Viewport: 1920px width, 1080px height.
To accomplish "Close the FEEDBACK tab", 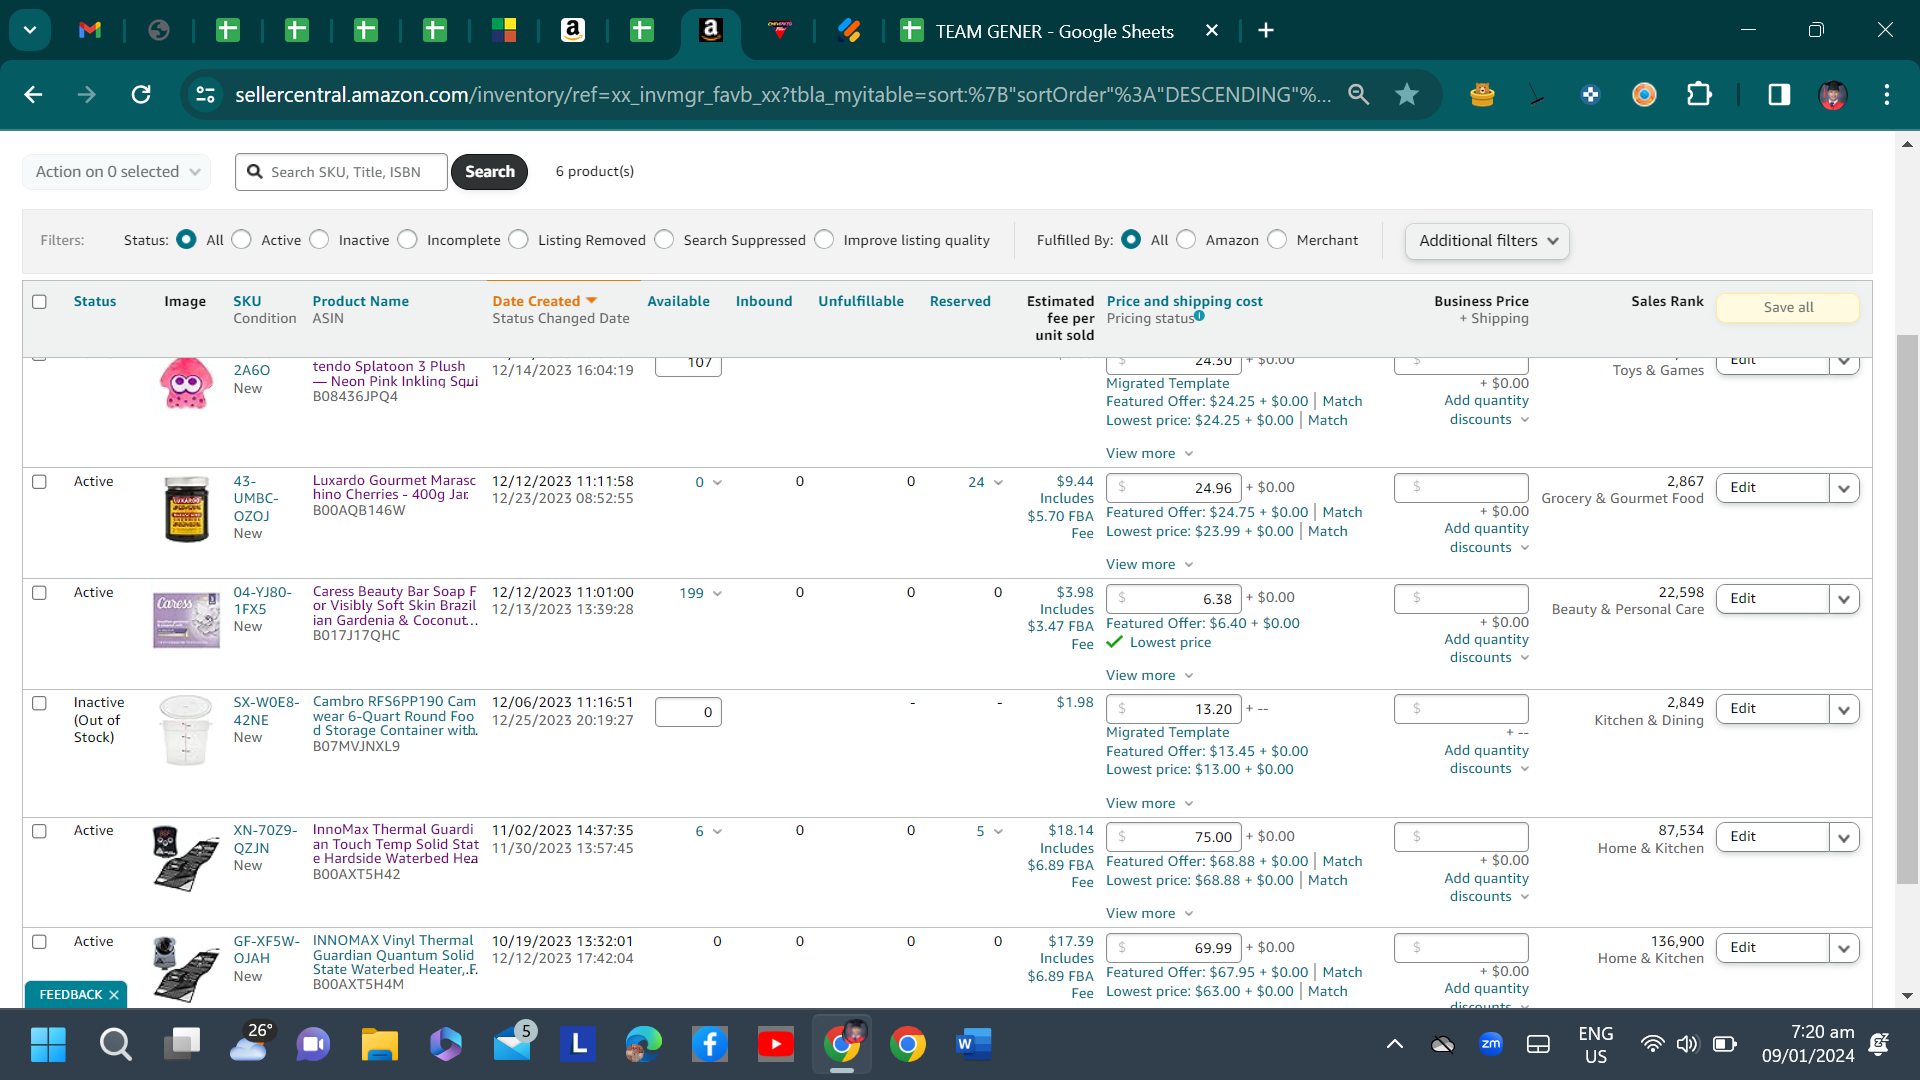I will [114, 995].
